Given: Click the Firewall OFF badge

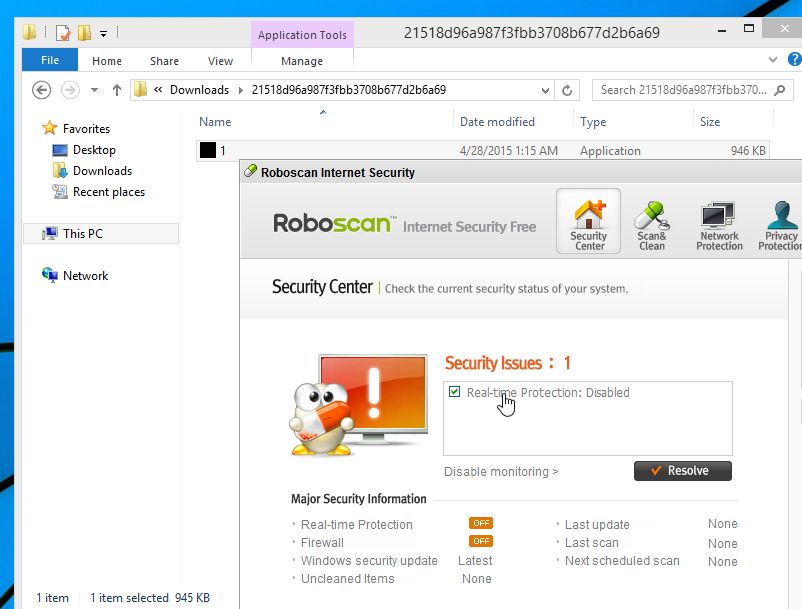Looking at the screenshot, I should click(x=481, y=541).
